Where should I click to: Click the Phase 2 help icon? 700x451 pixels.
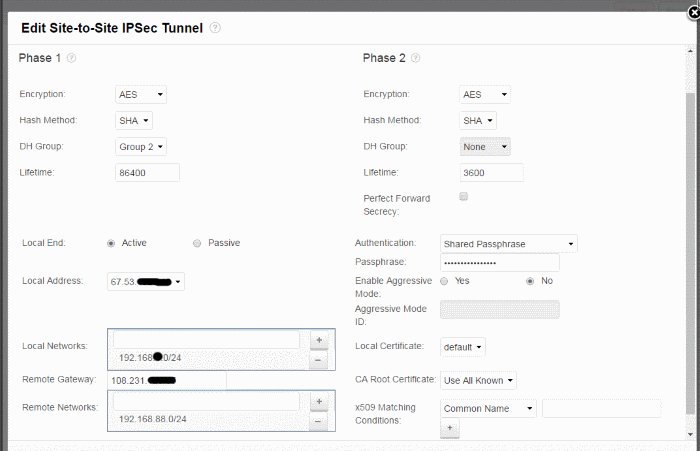[415, 58]
